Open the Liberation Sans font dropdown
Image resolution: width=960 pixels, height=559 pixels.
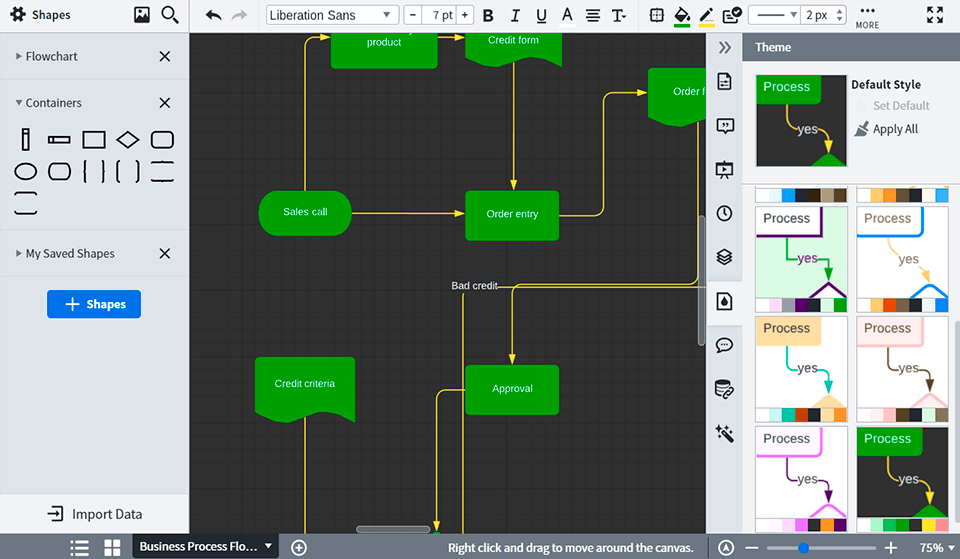(332, 15)
